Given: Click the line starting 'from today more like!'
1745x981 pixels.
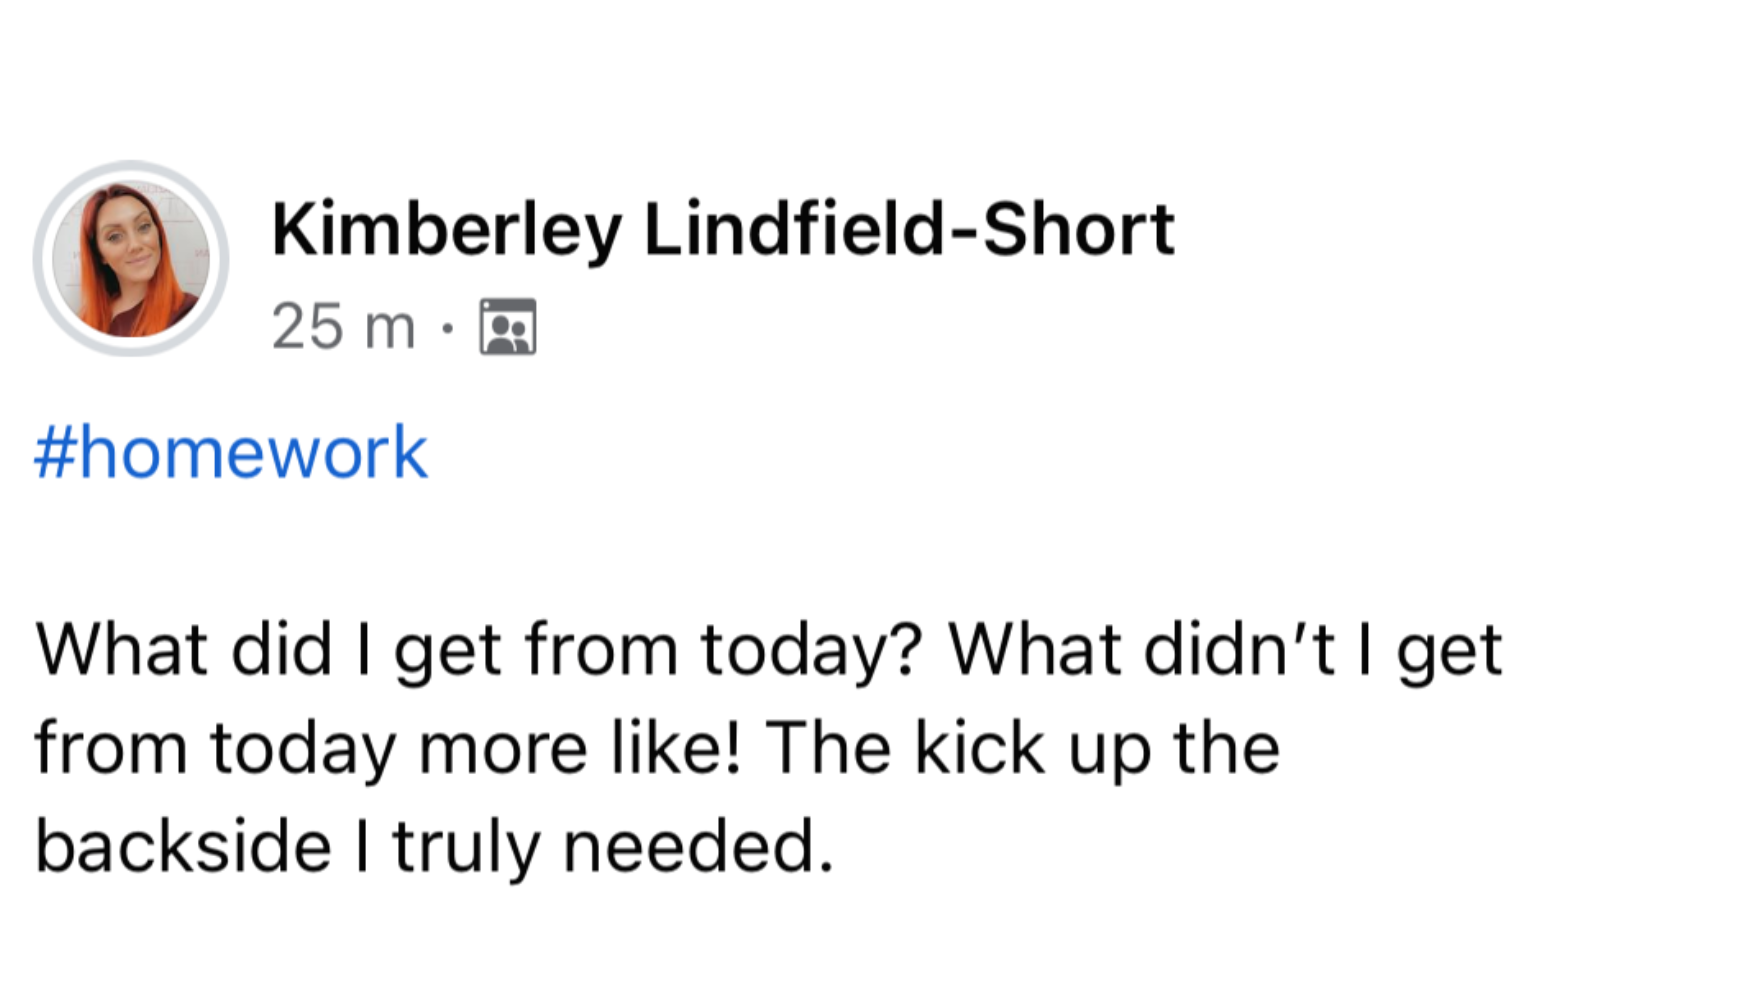Looking at the screenshot, I should pyautogui.click(x=656, y=748).
